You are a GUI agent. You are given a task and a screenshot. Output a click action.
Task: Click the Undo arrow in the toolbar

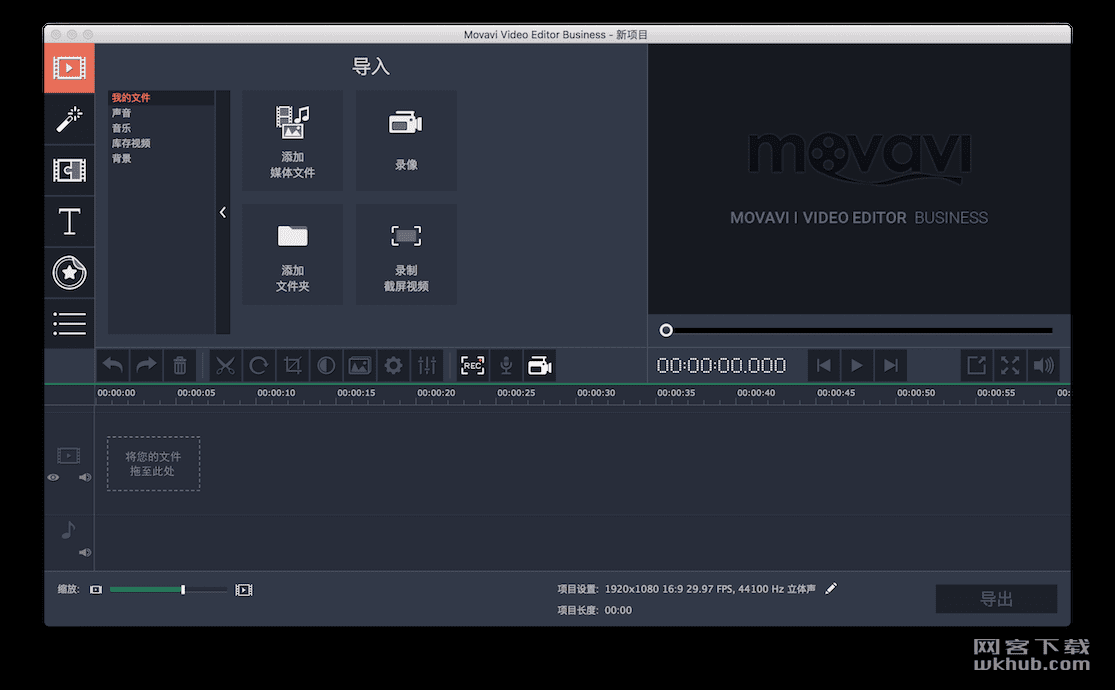pyautogui.click(x=112, y=366)
